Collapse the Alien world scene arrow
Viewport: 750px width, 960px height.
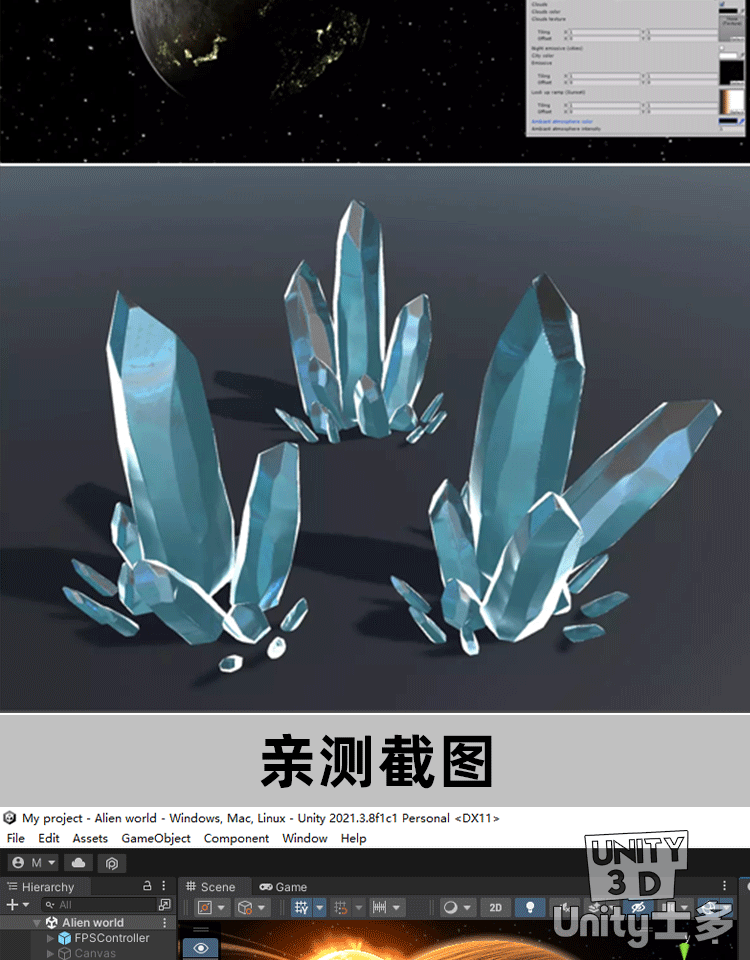click(37, 923)
